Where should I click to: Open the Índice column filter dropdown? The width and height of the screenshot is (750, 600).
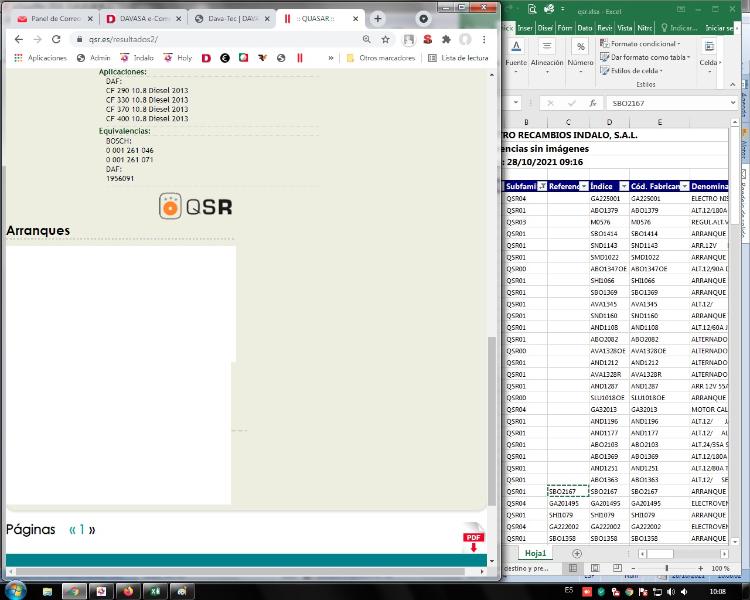pos(624,186)
